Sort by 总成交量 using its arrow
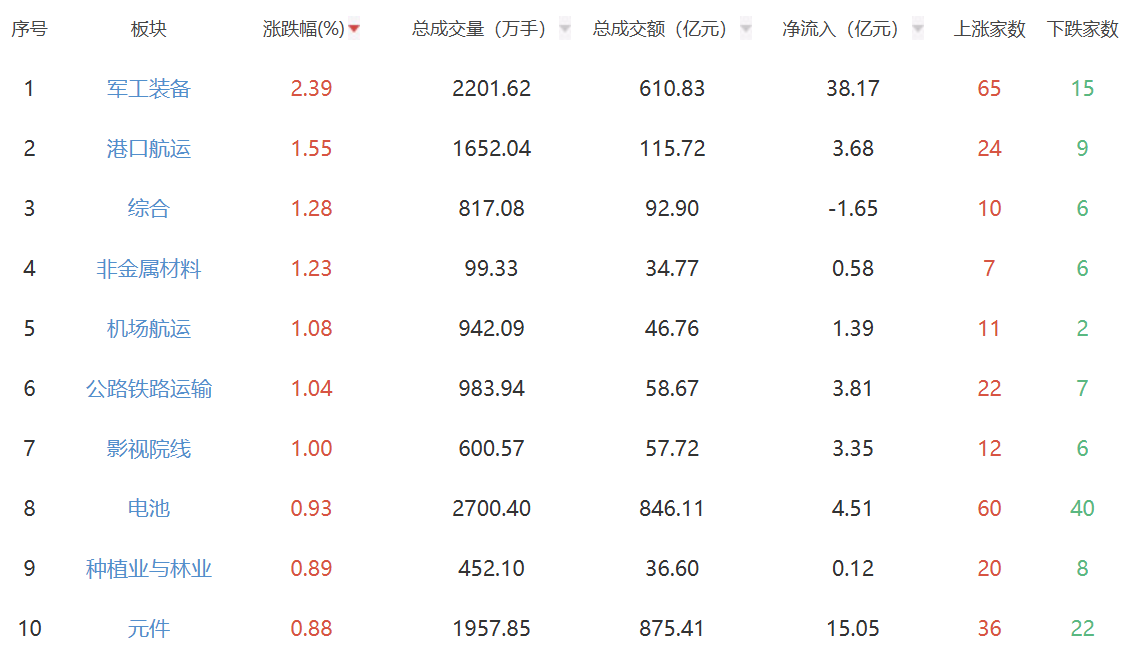 click(x=565, y=30)
